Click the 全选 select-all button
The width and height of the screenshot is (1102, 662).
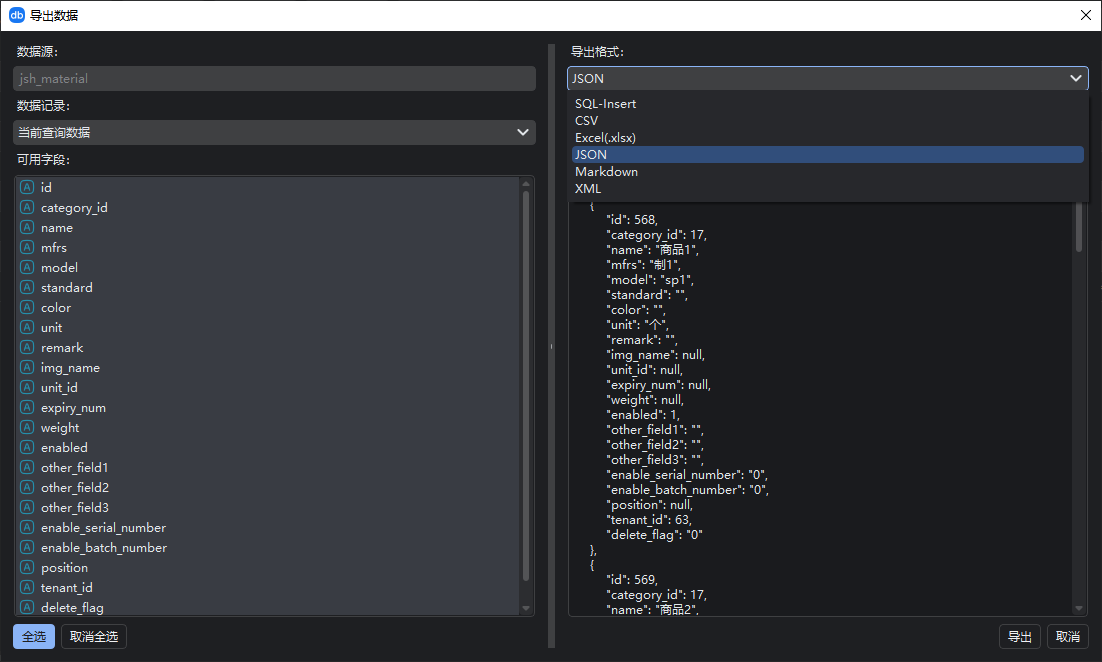[34, 637]
